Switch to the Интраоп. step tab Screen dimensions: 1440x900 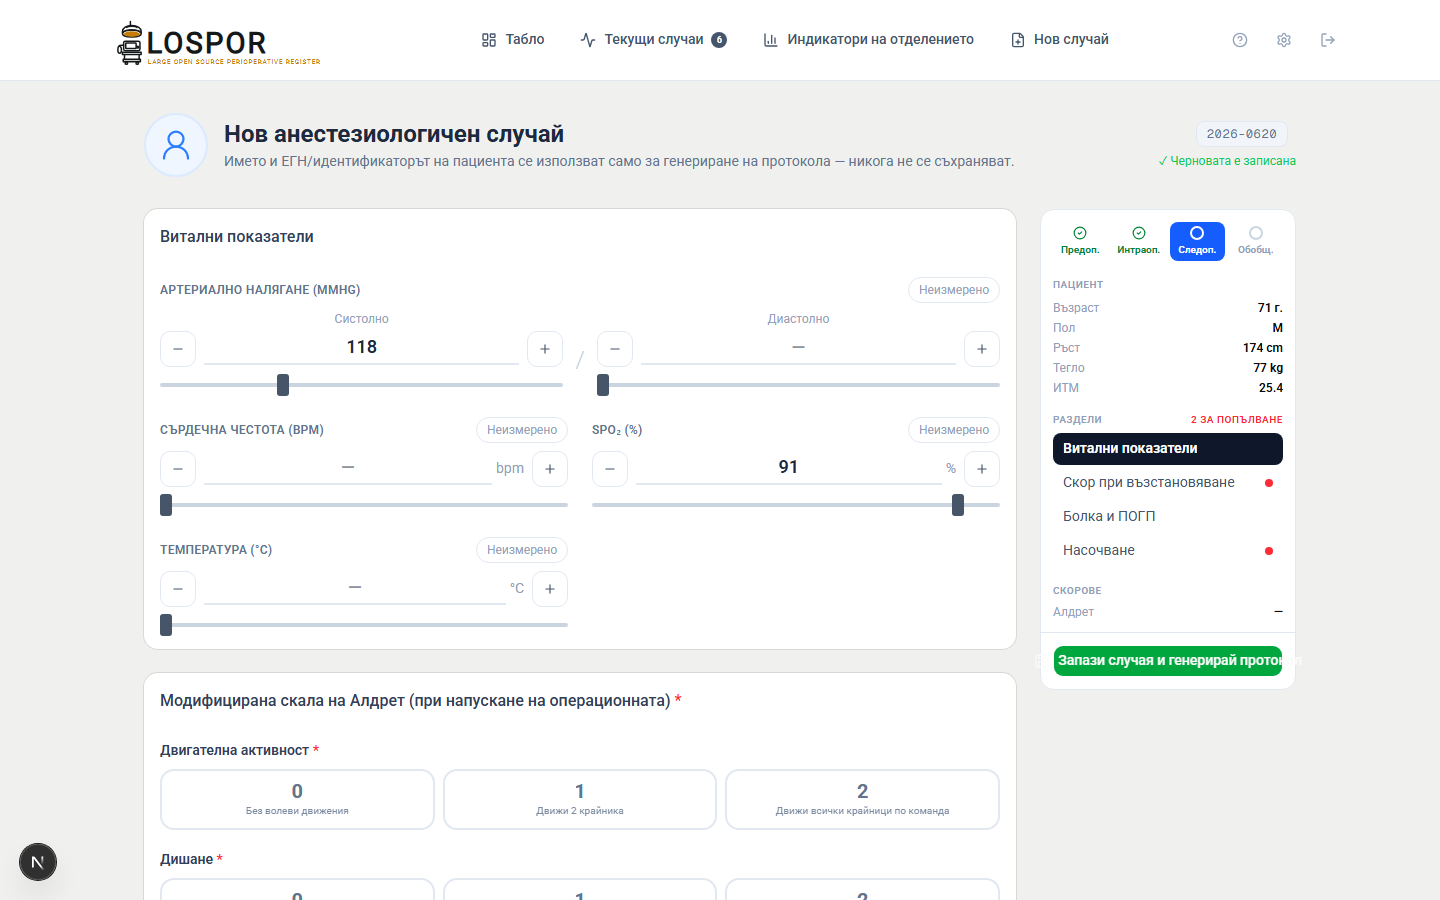coord(1139,241)
